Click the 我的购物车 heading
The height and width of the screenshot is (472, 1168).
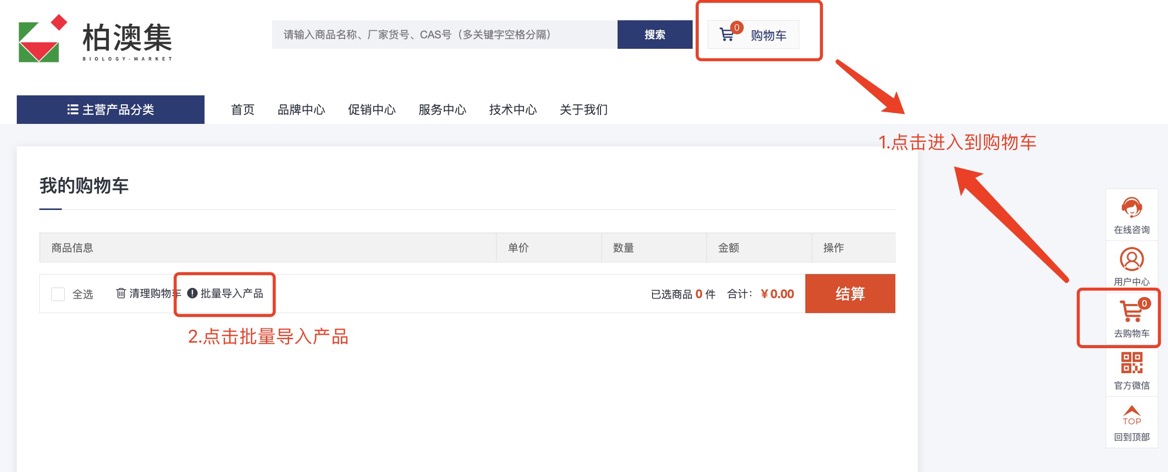(x=84, y=186)
